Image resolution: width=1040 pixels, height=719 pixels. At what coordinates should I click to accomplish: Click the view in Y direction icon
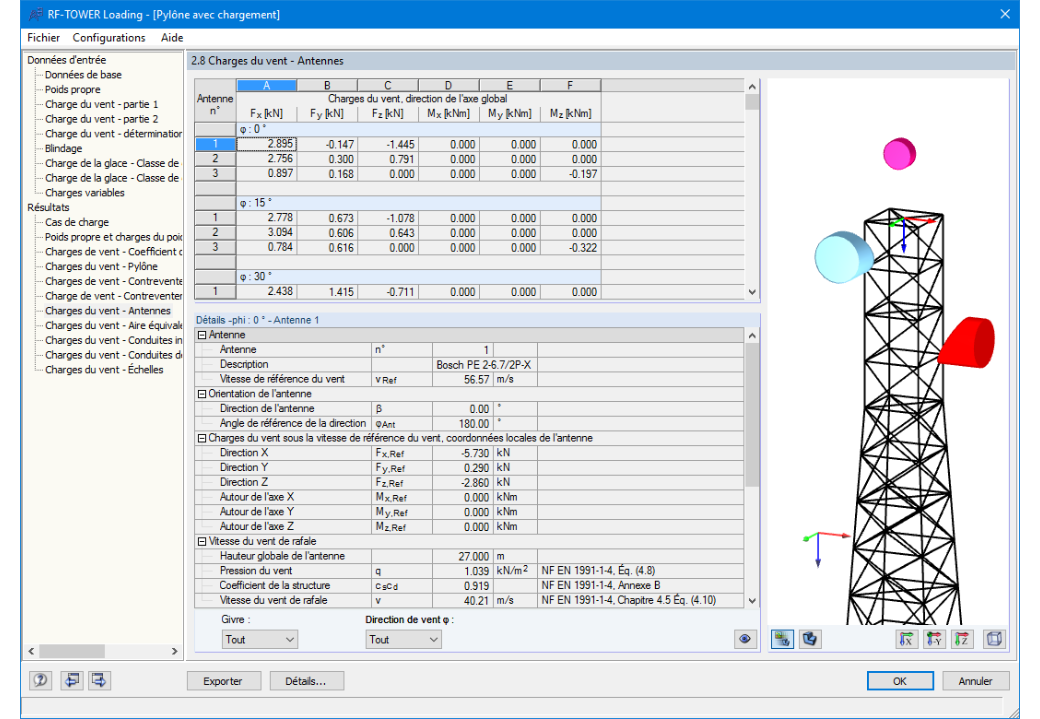(934, 639)
